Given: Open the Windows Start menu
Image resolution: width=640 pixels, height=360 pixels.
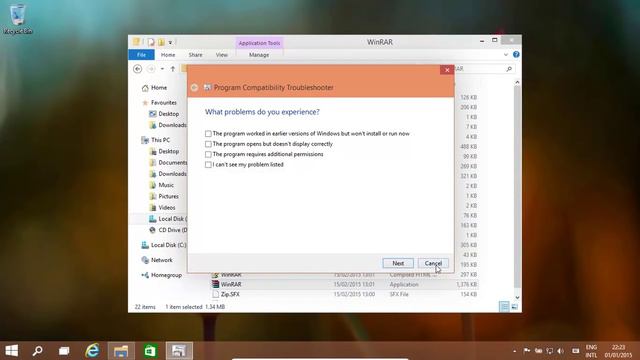Looking at the screenshot, I should (12, 351).
